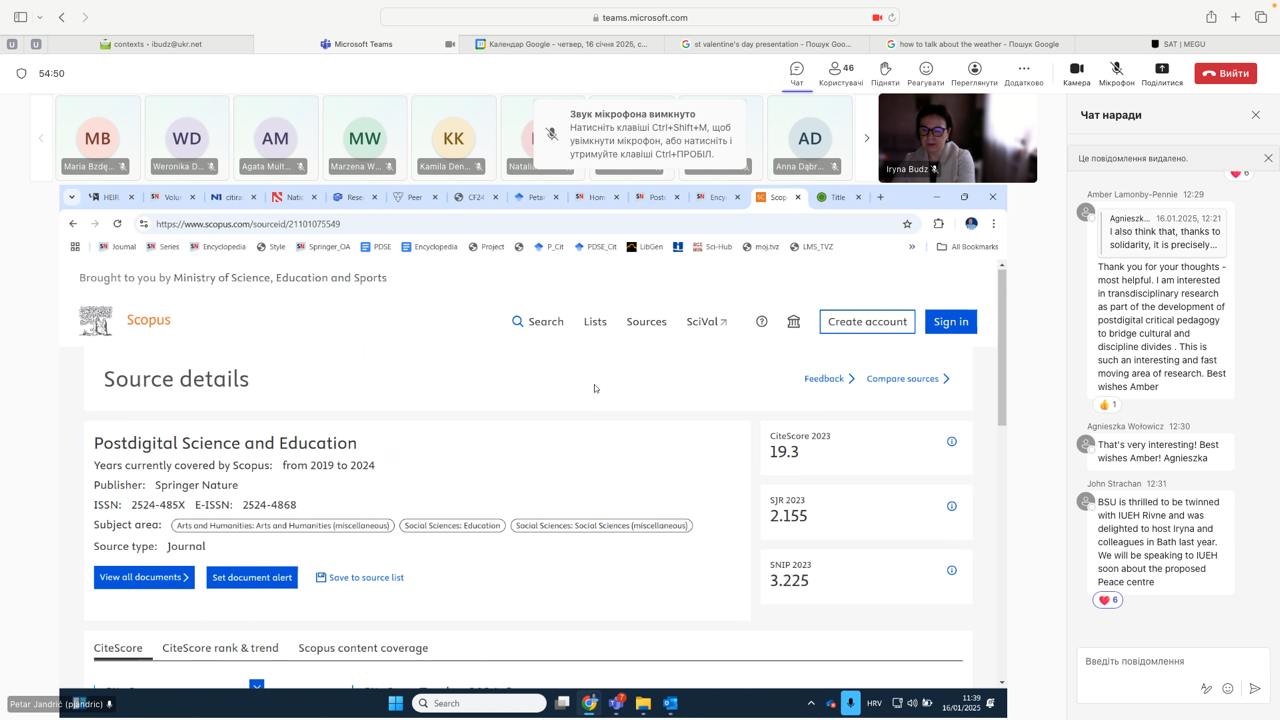Open the All Bookmarks folder

point(967,246)
